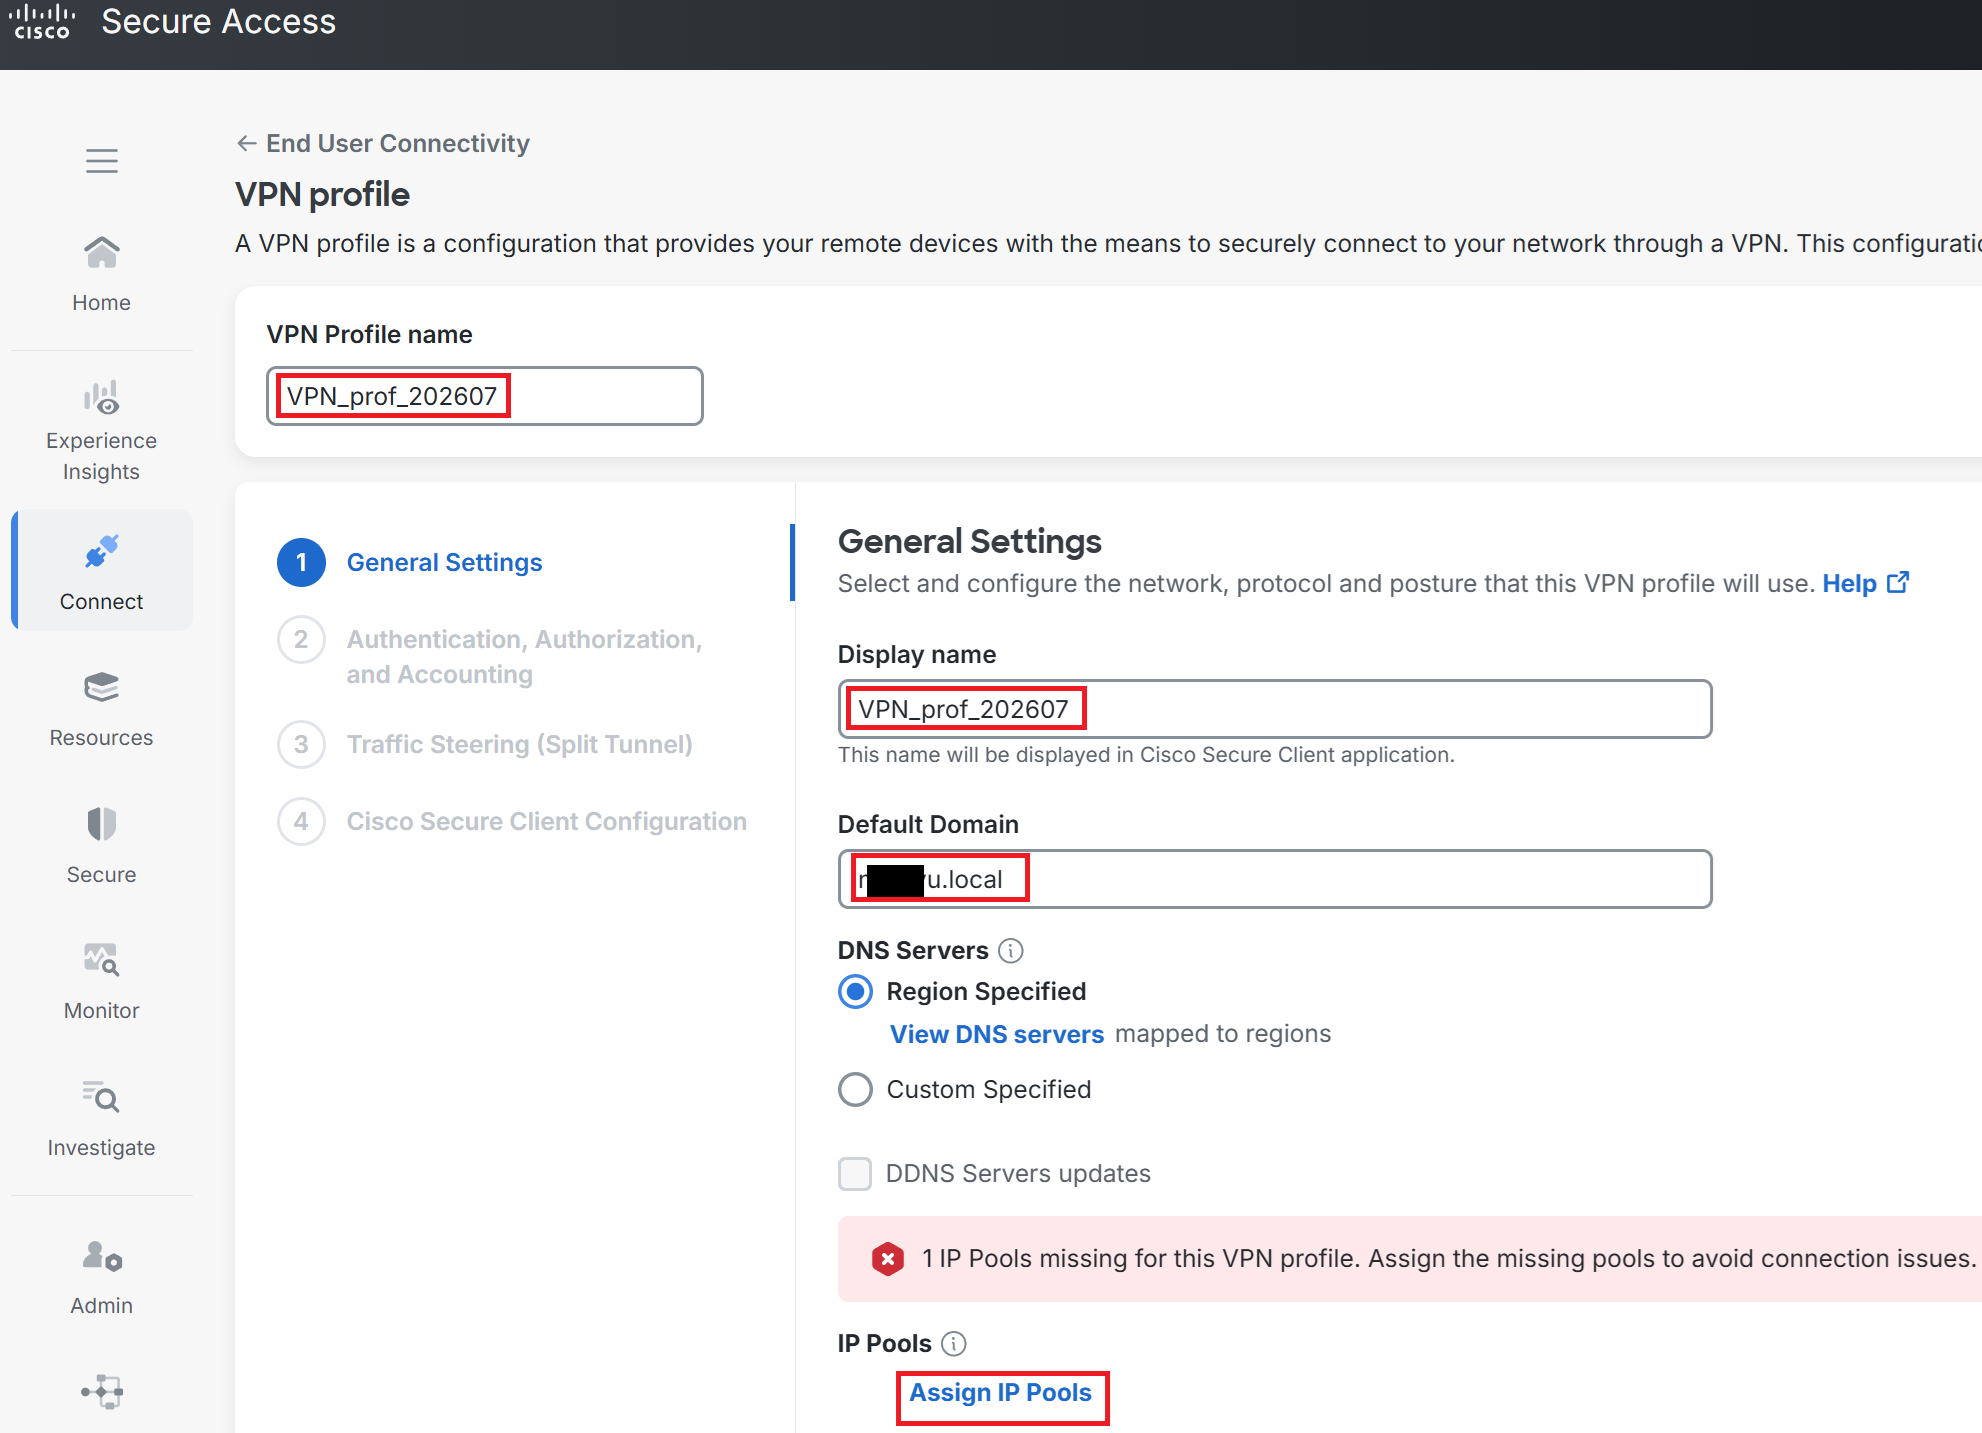The image size is (1982, 1433).
Task: Click IP Pools info icon
Action: click(x=954, y=1344)
